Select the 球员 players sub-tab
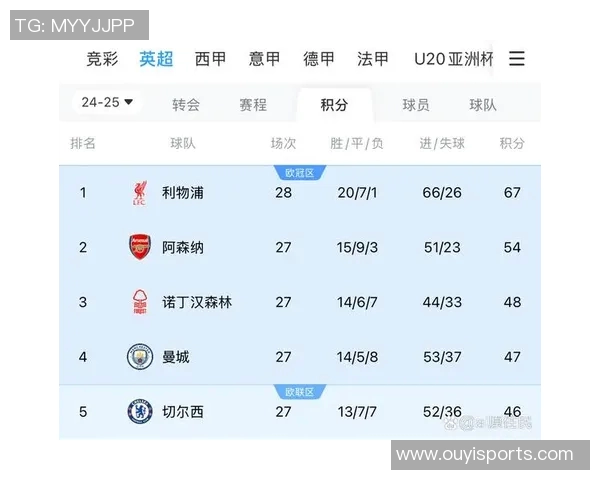 click(x=416, y=105)
